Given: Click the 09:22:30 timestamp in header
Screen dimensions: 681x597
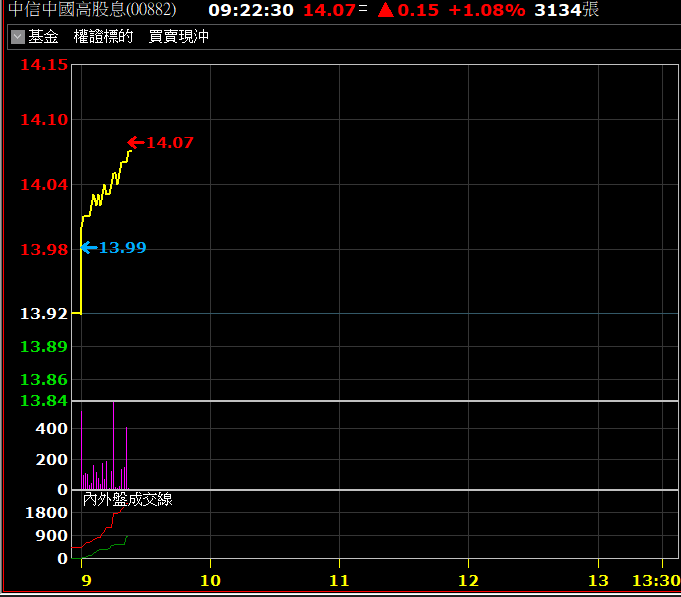Looking at the screenshot, I should tap(250, 11).
